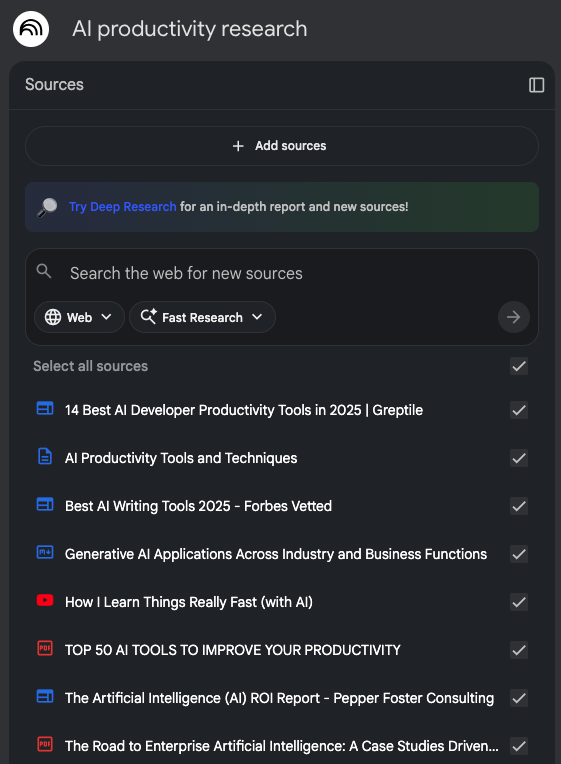
Task: Uncheck Road to Enterprise AI source checkbox
Action: pos(519,746)
